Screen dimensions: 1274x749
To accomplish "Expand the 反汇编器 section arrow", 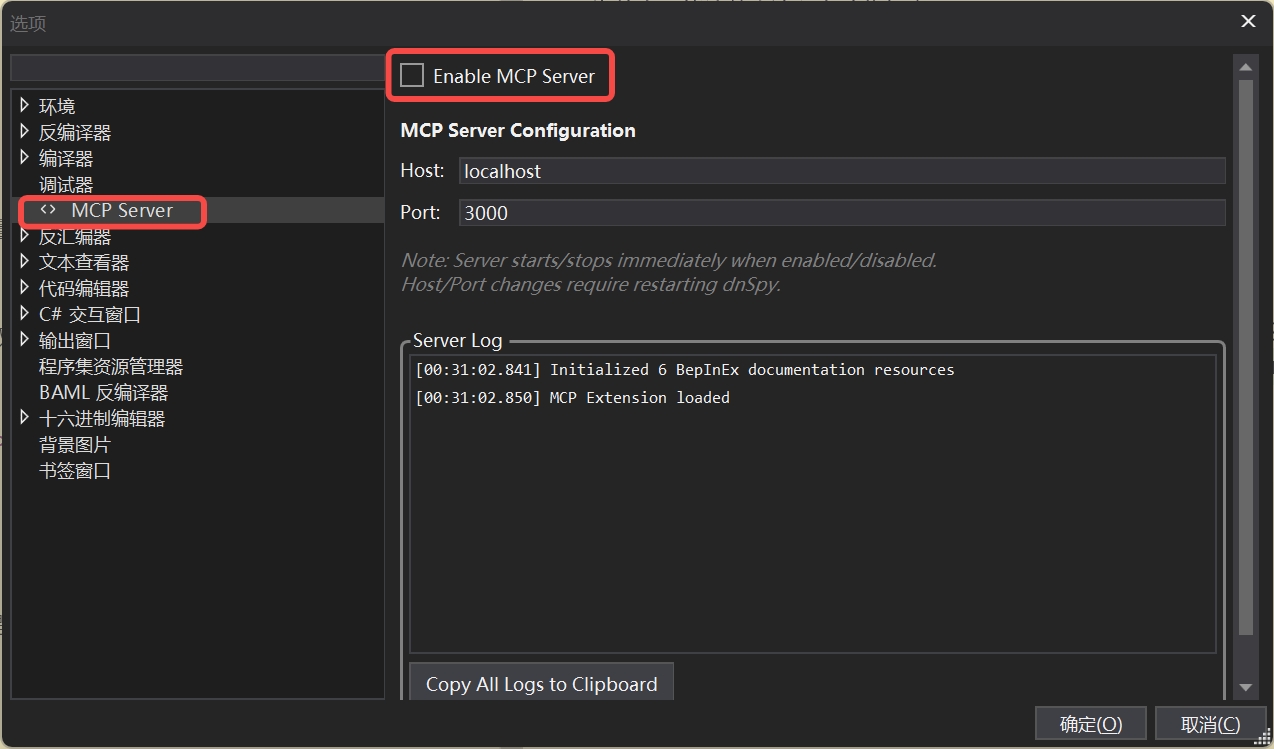I will click(25, 236).
